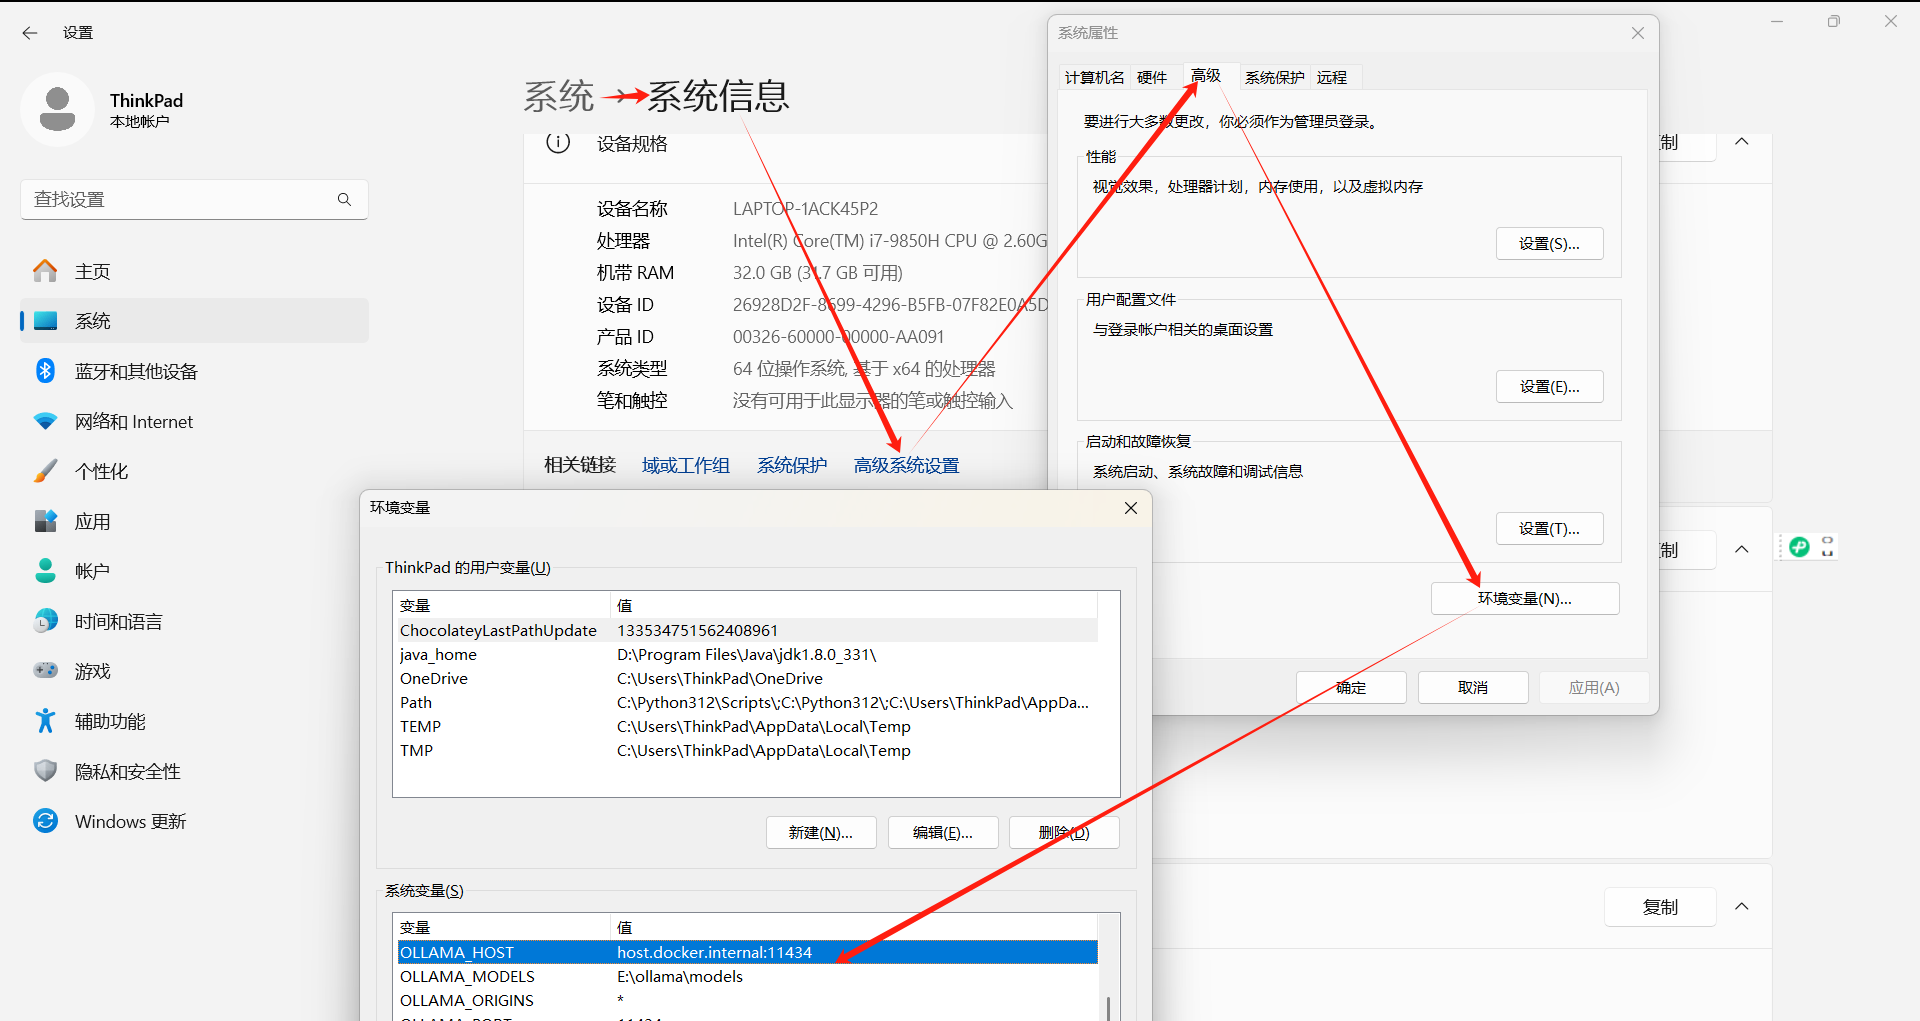Go back using the Settings back arrow
This screenshot has height=1021, width=1920.
(x=30, y=33)
